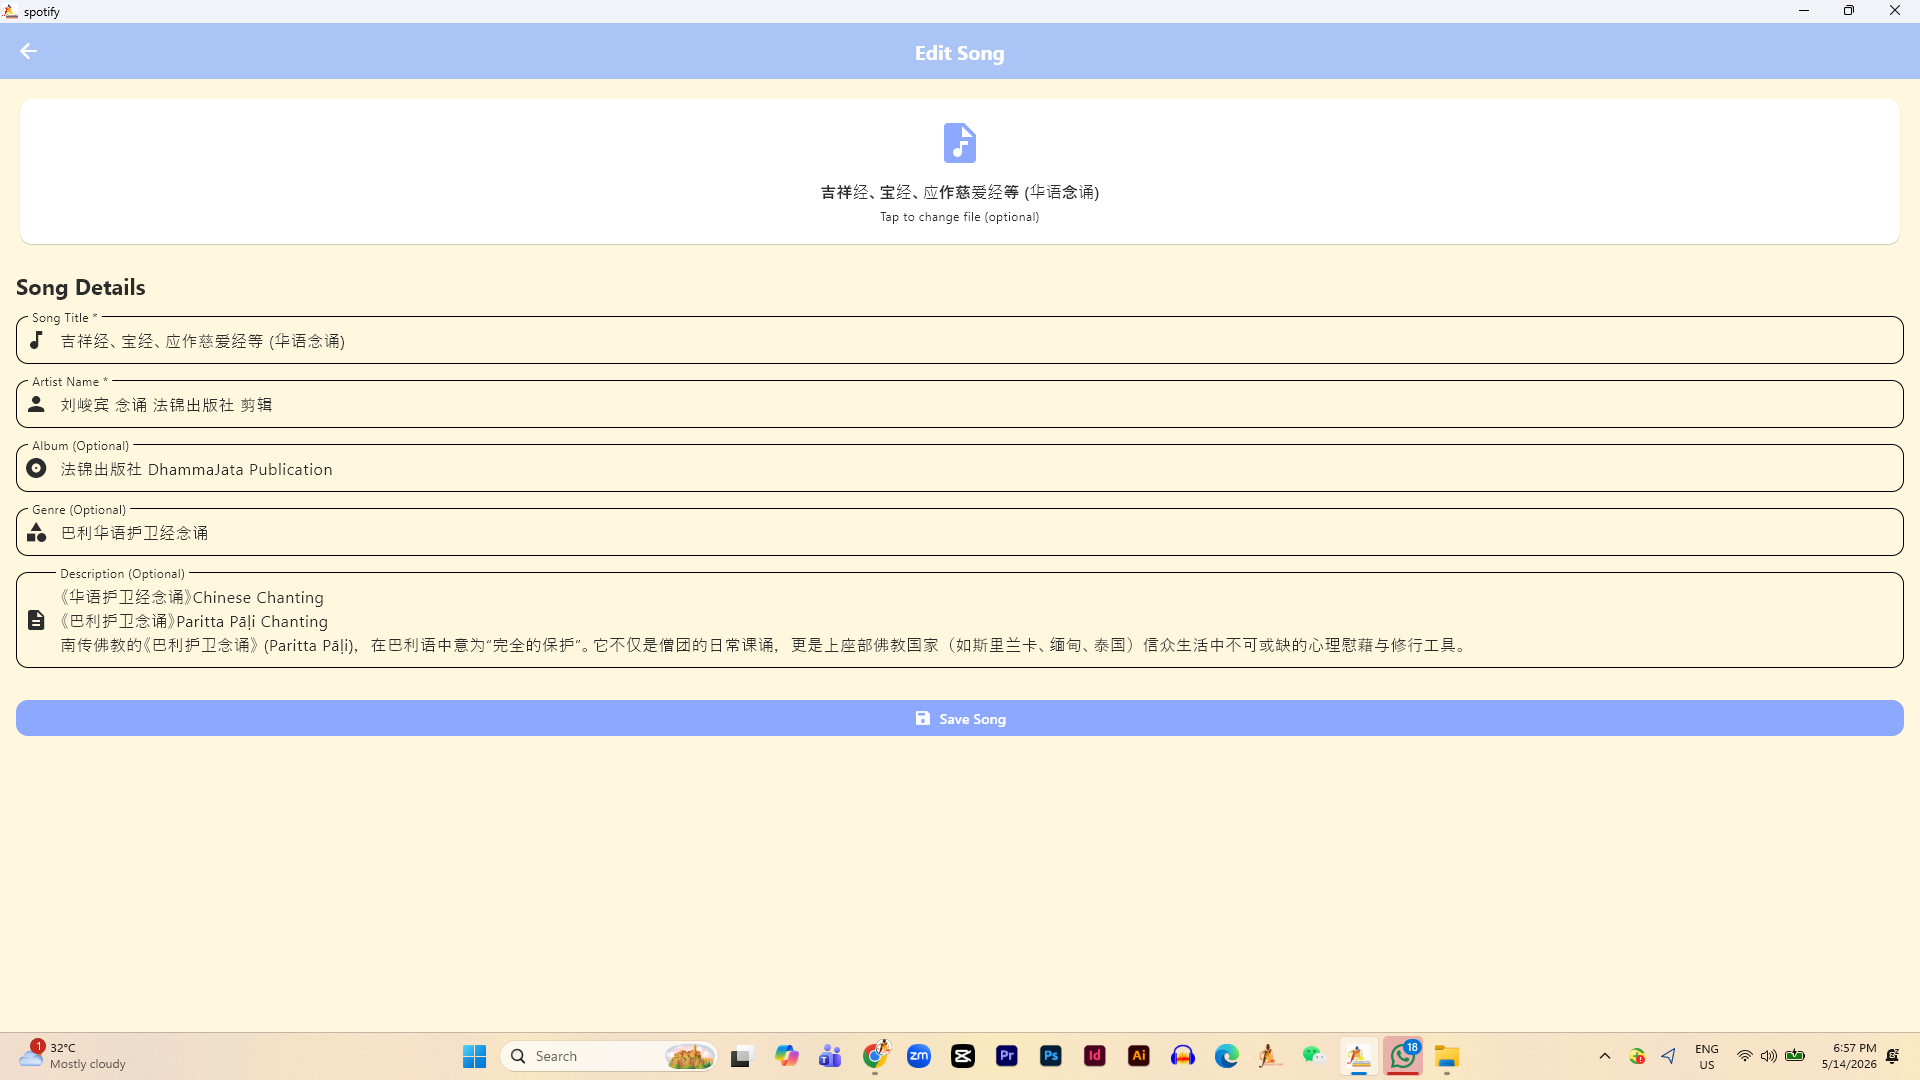Edit the Description text area
The image size is (1920, 1080).
[960, 620]
